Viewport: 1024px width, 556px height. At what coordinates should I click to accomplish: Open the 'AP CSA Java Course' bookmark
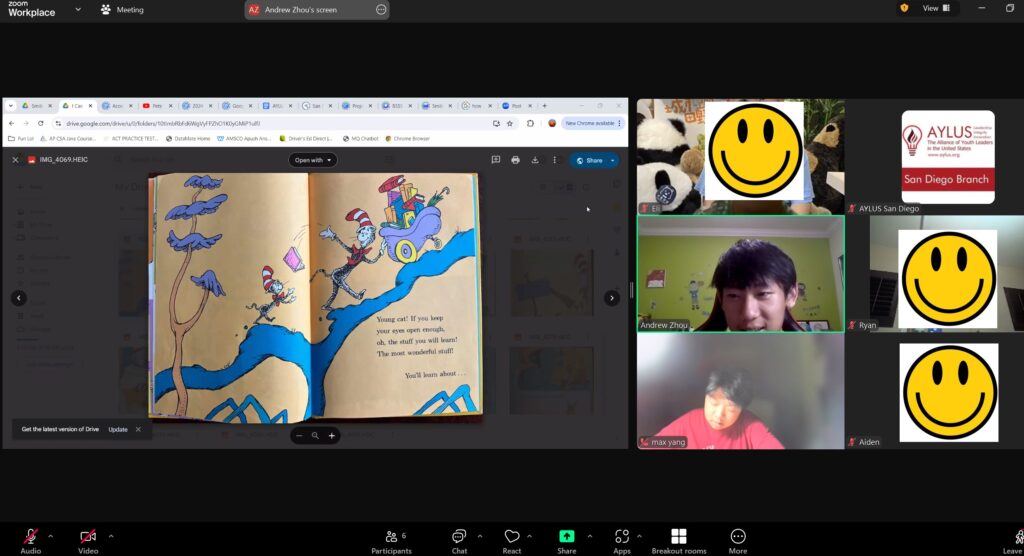click(68, 139)
